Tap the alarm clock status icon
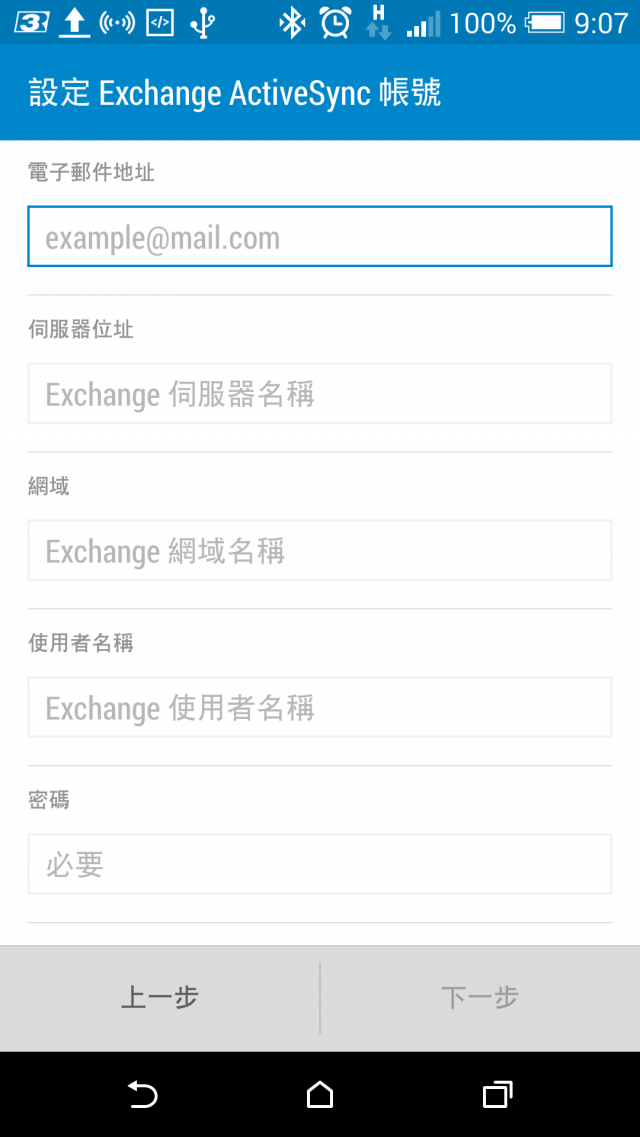Viewport: 640px width, 1138px height. (336, 23)
